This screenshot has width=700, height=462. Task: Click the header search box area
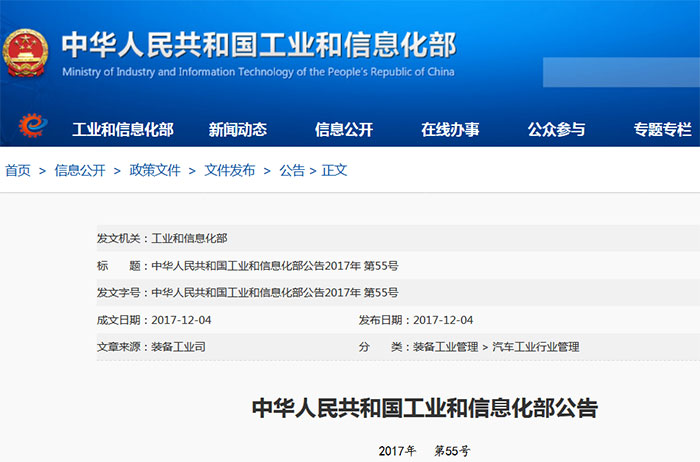pos(621,72)
